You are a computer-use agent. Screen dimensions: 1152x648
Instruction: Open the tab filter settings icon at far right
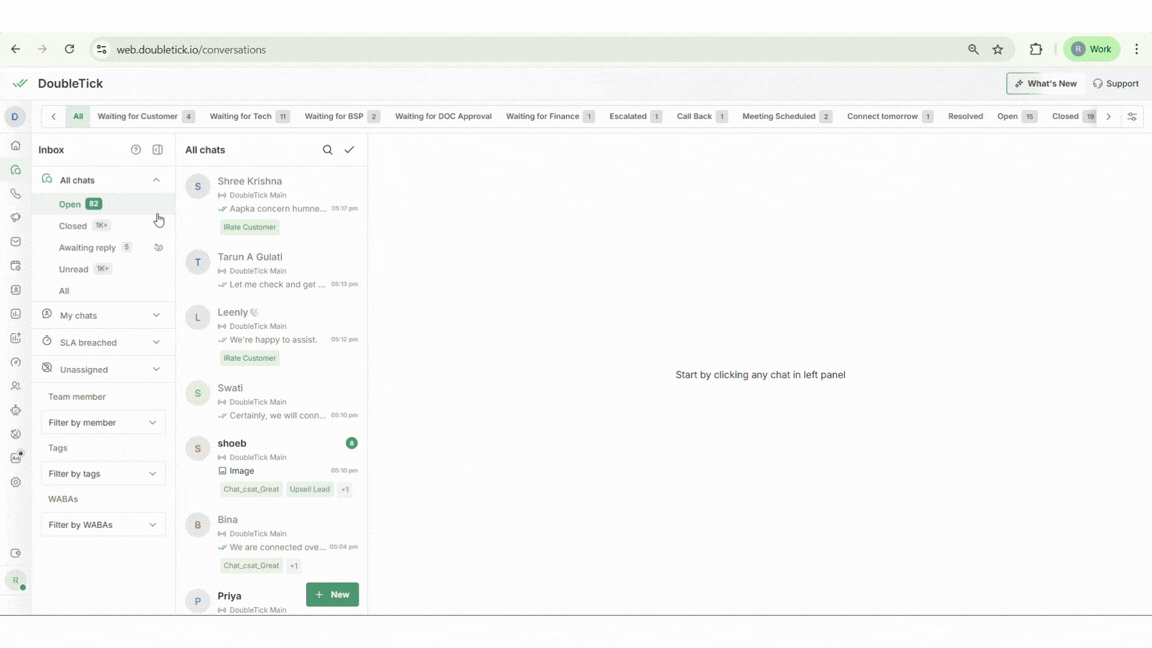coord(1132,117)
